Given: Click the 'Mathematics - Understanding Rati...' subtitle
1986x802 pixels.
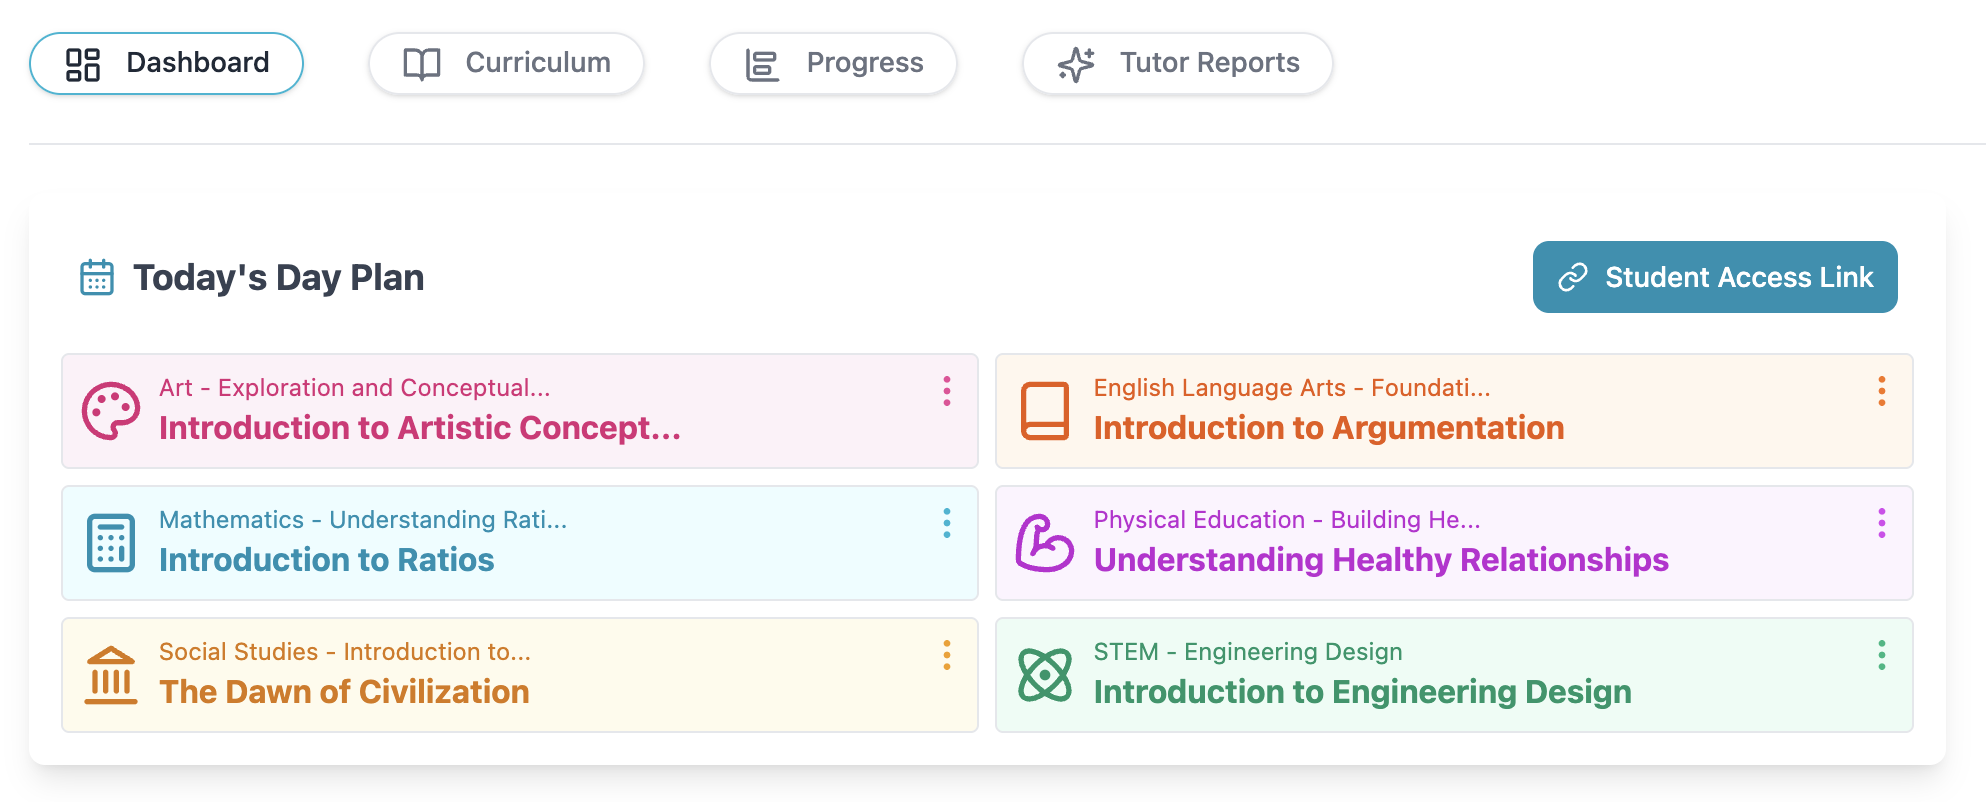Looking at the screenshot, I should click(x=363, y=520).
